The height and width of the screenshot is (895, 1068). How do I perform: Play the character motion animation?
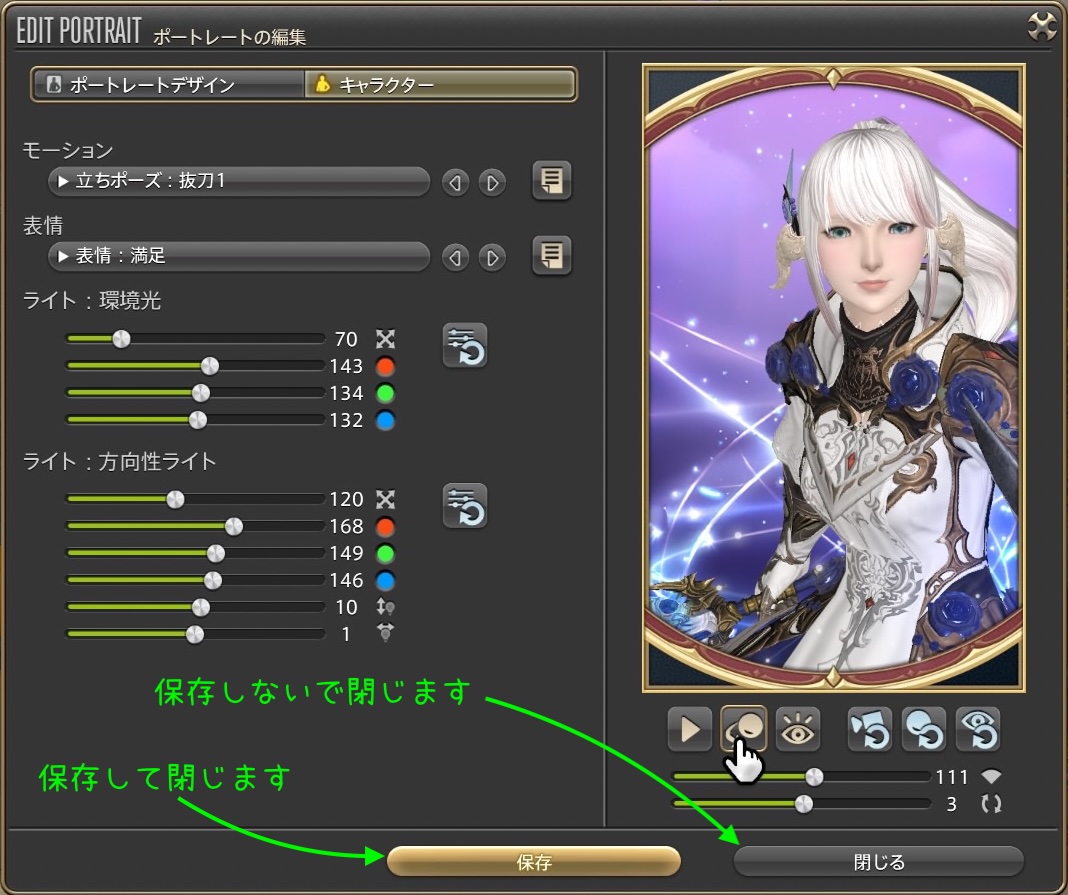coord(689,729)
